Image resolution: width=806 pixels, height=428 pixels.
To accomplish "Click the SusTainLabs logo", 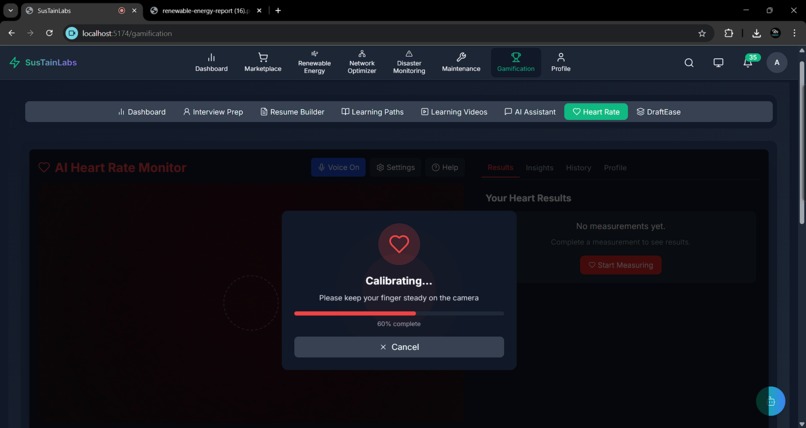I will (x=43, y=63).
